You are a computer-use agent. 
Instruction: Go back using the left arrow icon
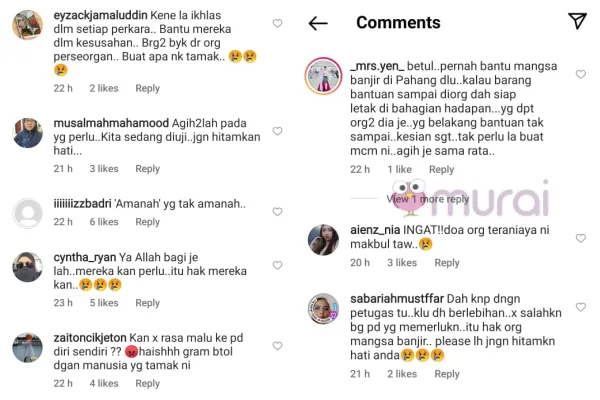318,23
